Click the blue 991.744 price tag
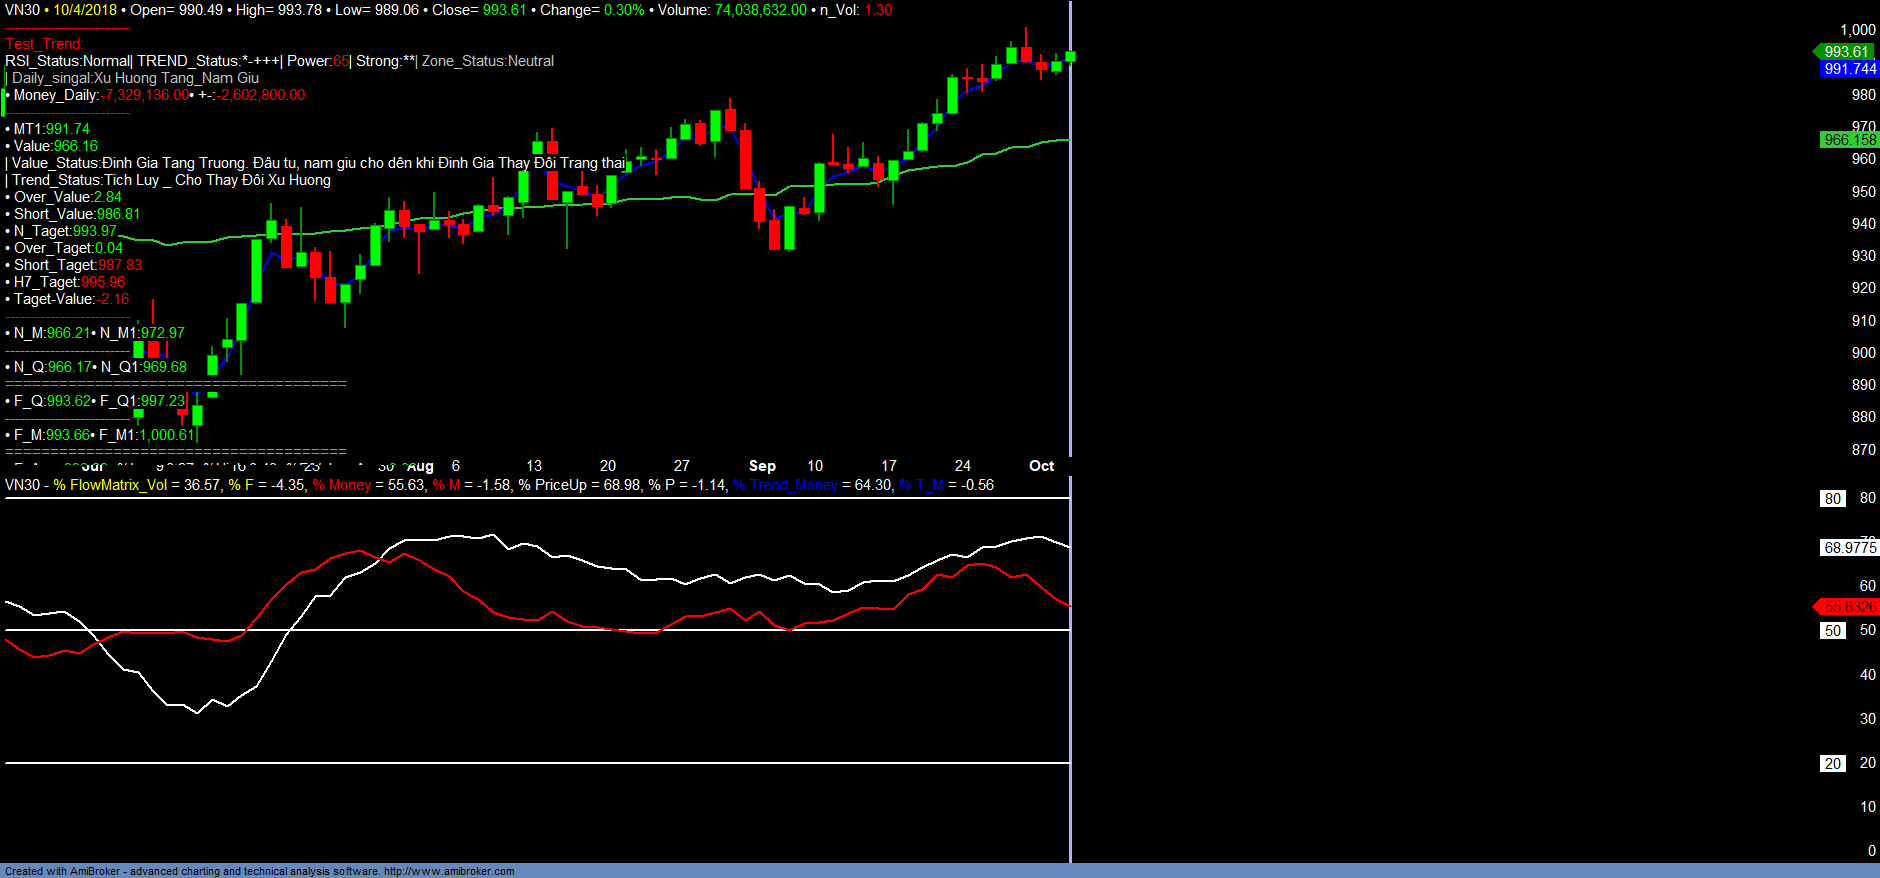 pyautogui.click(x=1849, y=69)
